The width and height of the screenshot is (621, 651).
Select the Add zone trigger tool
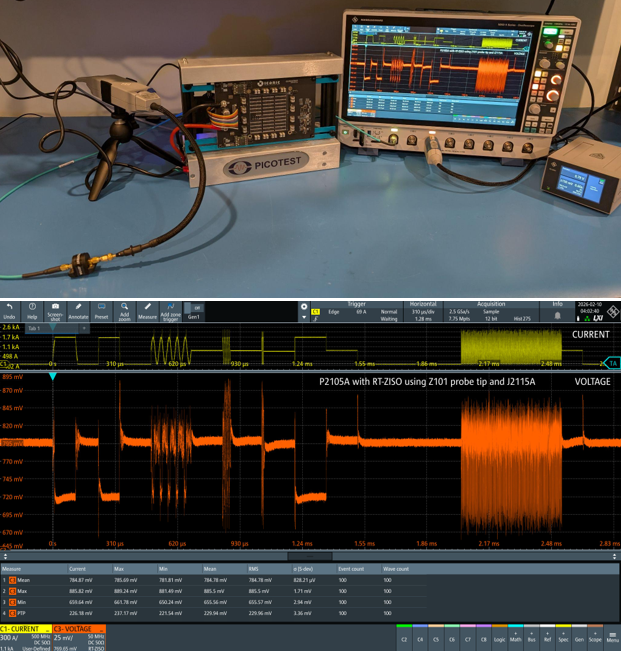(x=171, y=310)
